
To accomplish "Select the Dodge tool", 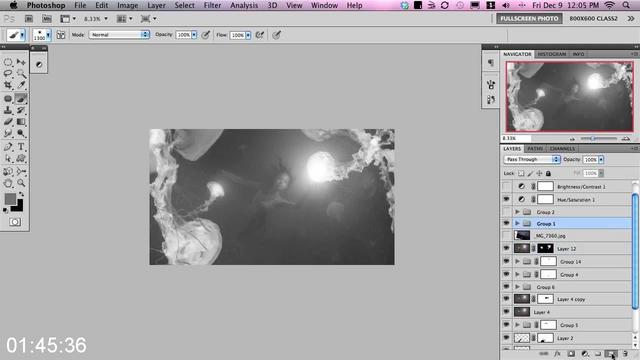I will point(21,133).
